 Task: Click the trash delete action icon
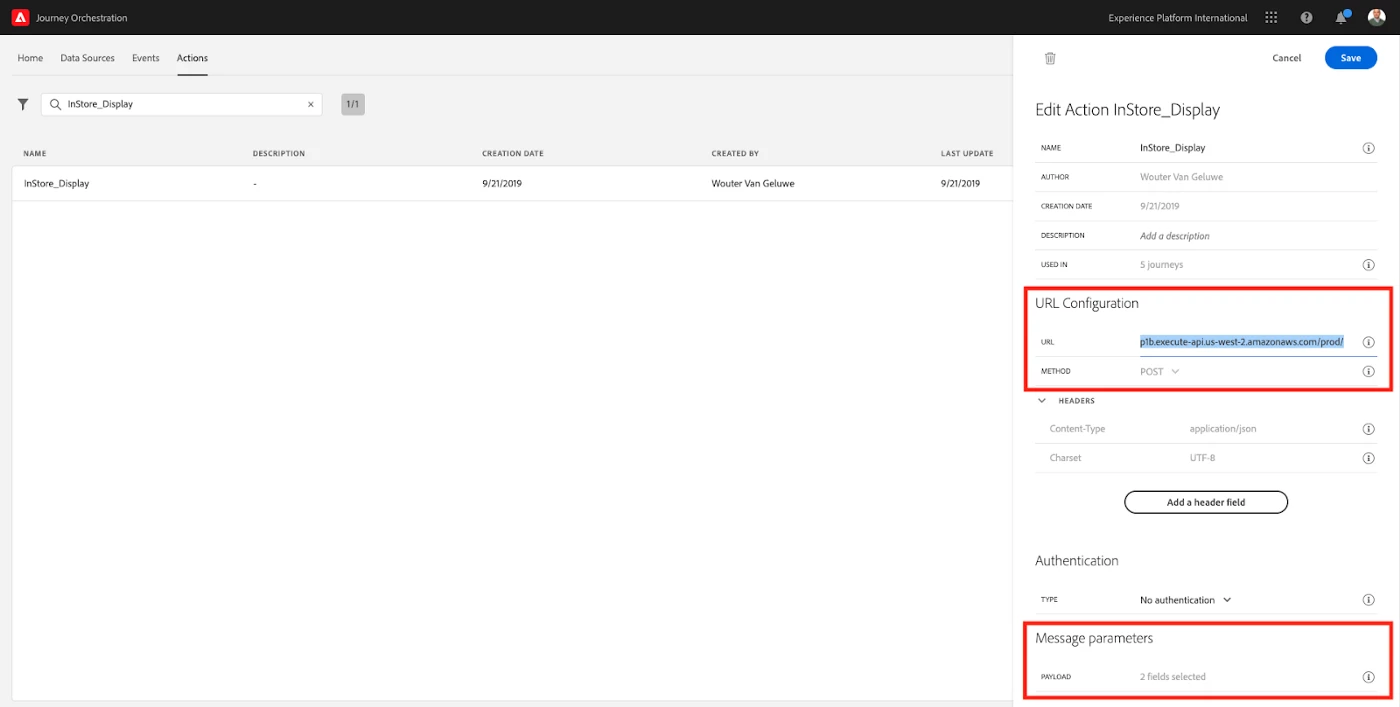point(1050,58)
